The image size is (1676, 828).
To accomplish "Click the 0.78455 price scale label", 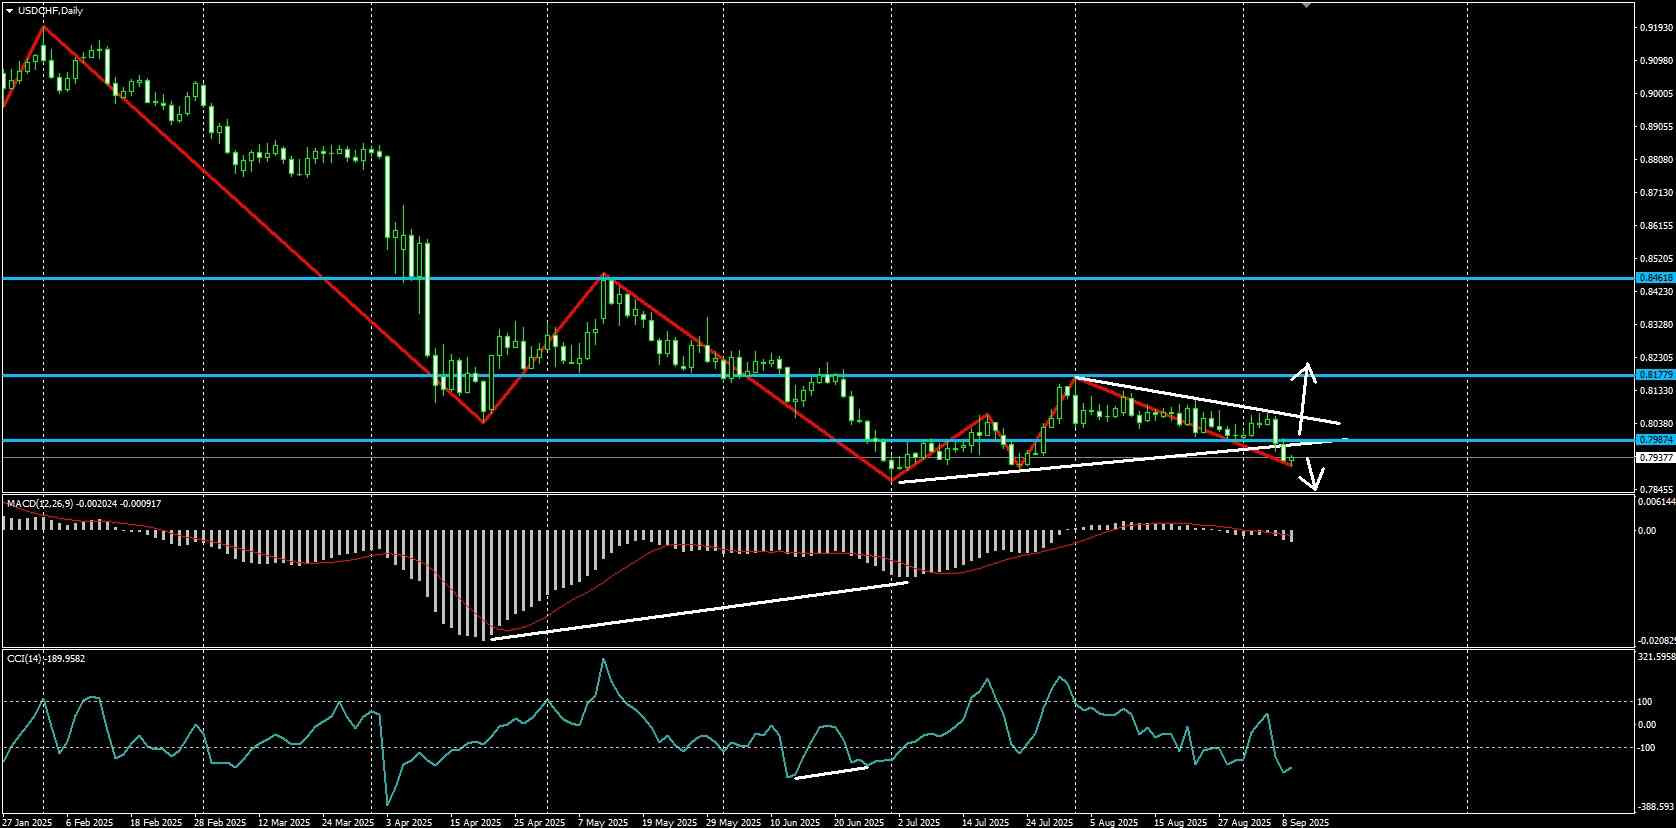I will pyautogui.click(x=1657, y=490).
